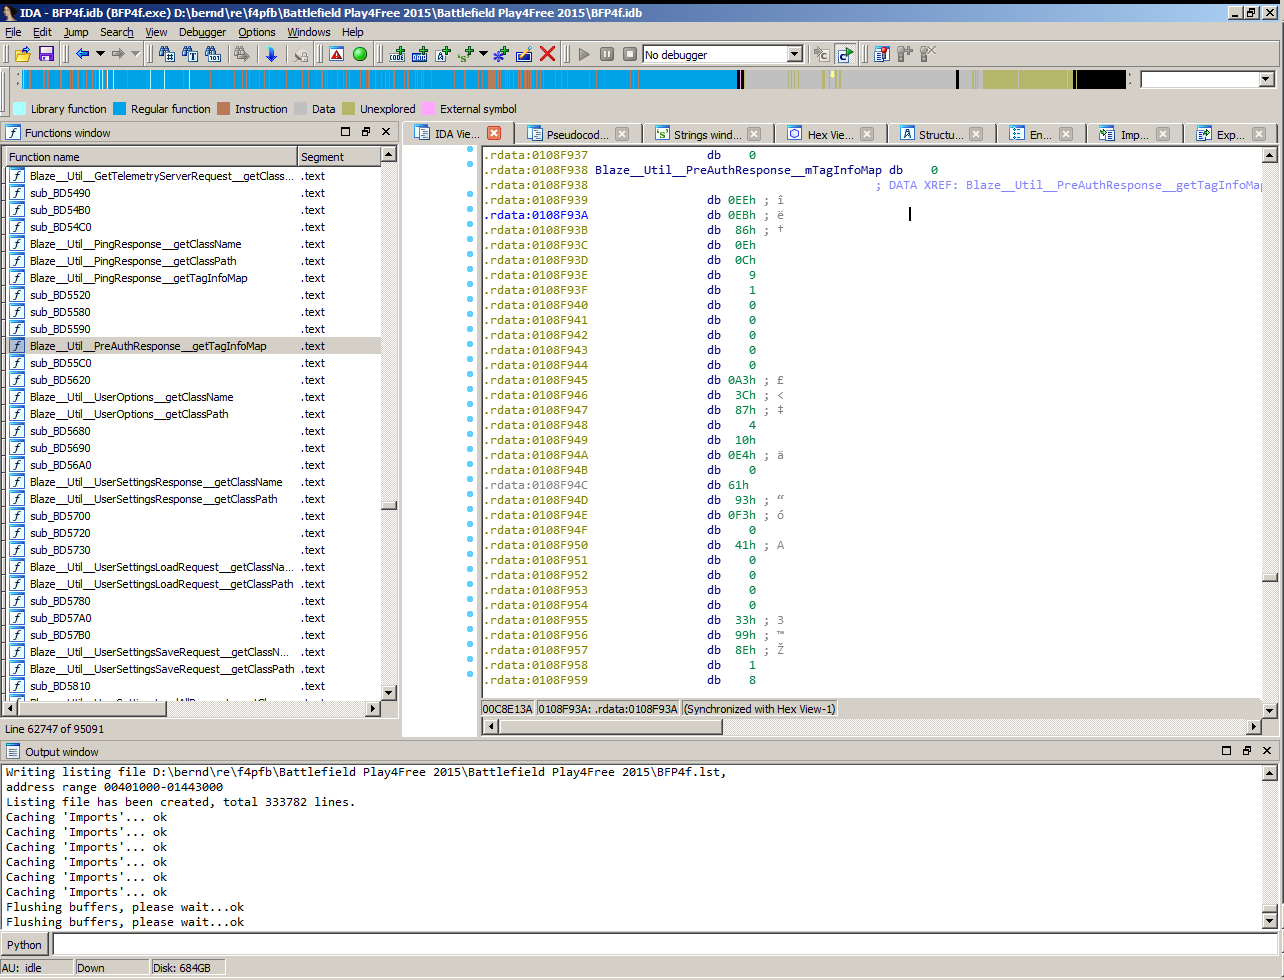This screenshot has height=980, width=1284.
Task: Click the Python console button
Action: (x=25, y=944)
